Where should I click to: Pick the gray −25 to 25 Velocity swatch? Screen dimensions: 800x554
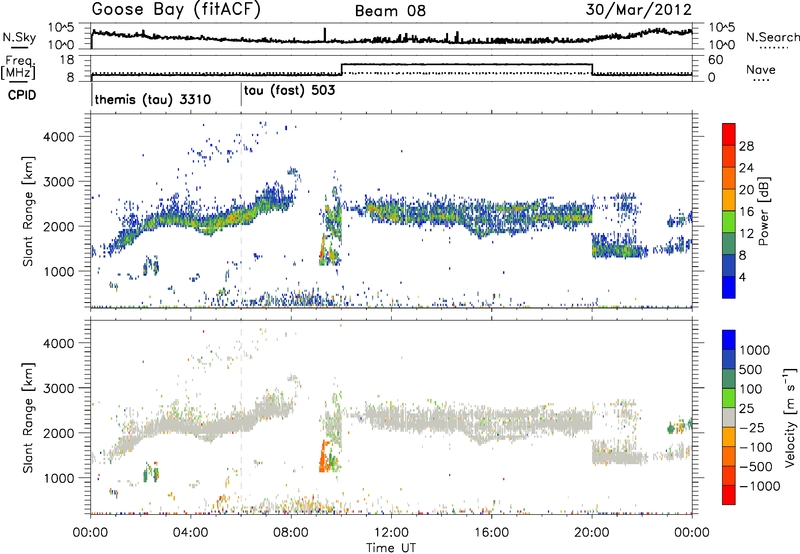729,417
